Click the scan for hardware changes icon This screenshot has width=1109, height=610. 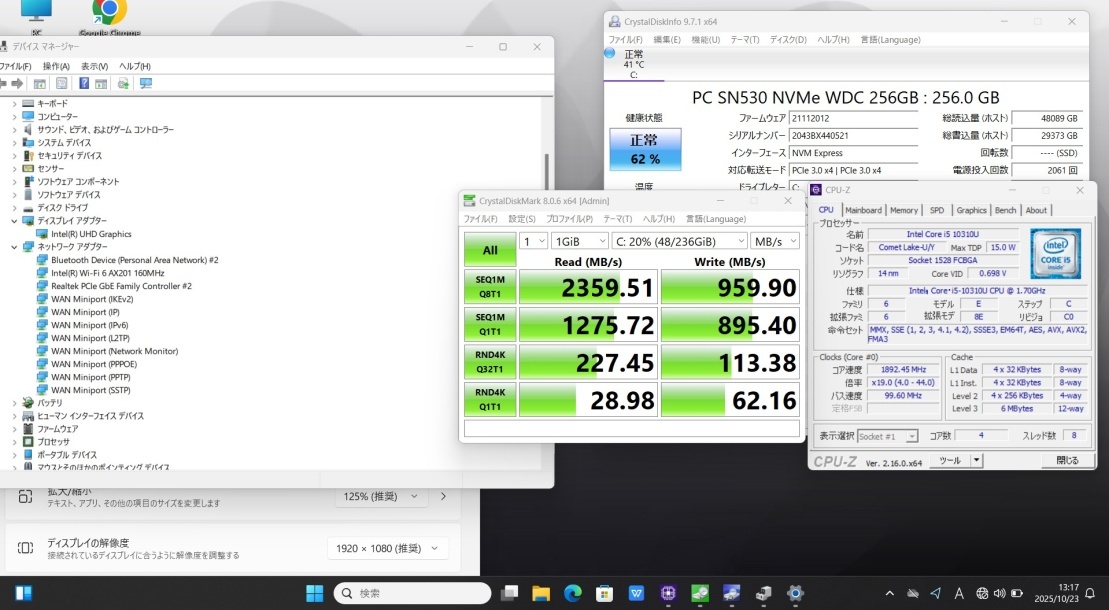click(146, 84)
